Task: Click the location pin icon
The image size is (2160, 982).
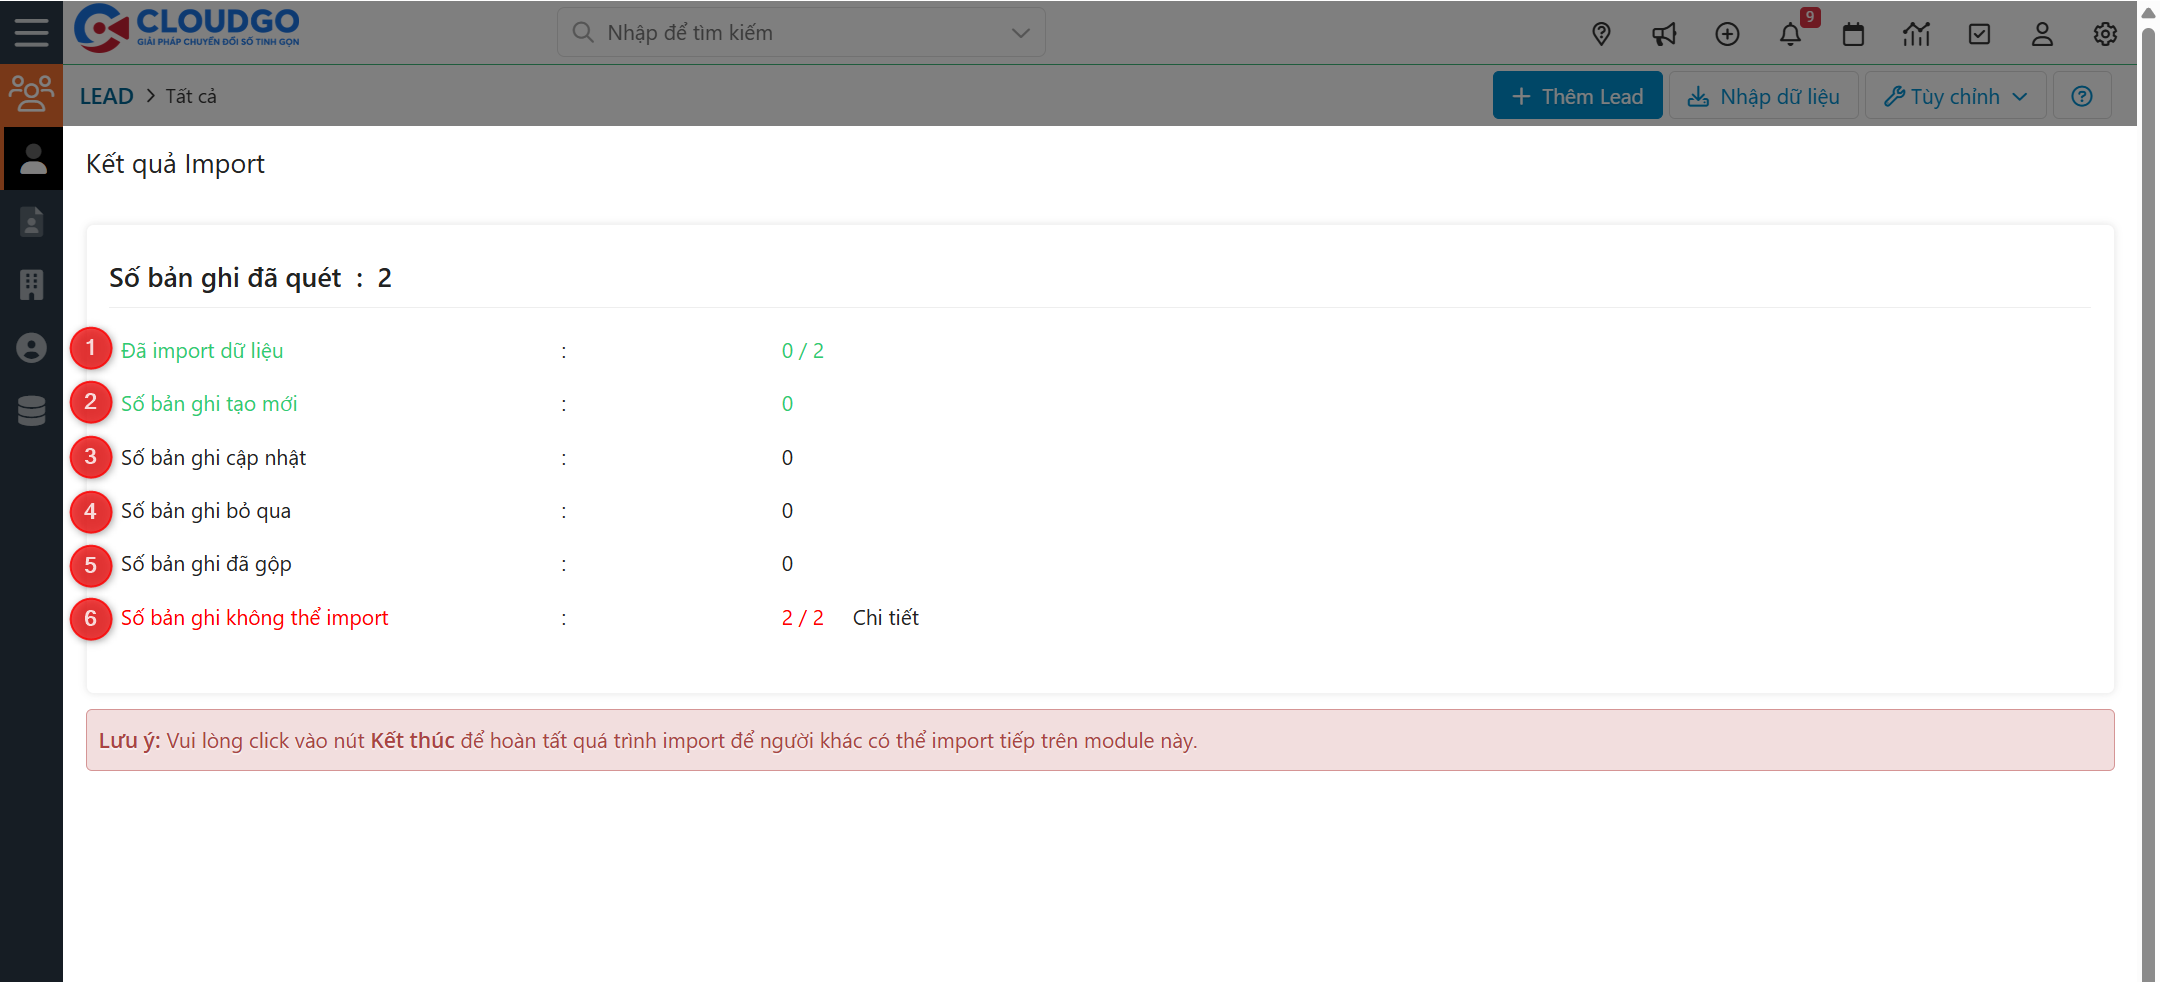Action: point(1602,33)
